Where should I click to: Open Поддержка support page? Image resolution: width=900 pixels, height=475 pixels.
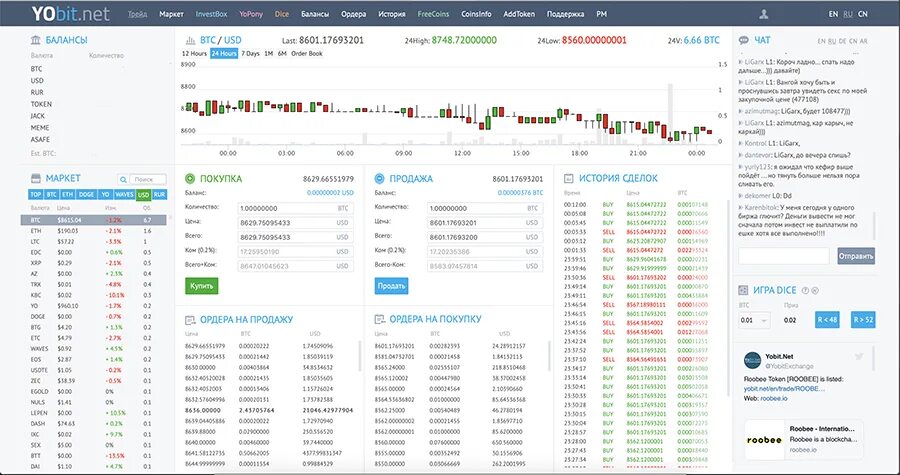click(x=565, y=14)
